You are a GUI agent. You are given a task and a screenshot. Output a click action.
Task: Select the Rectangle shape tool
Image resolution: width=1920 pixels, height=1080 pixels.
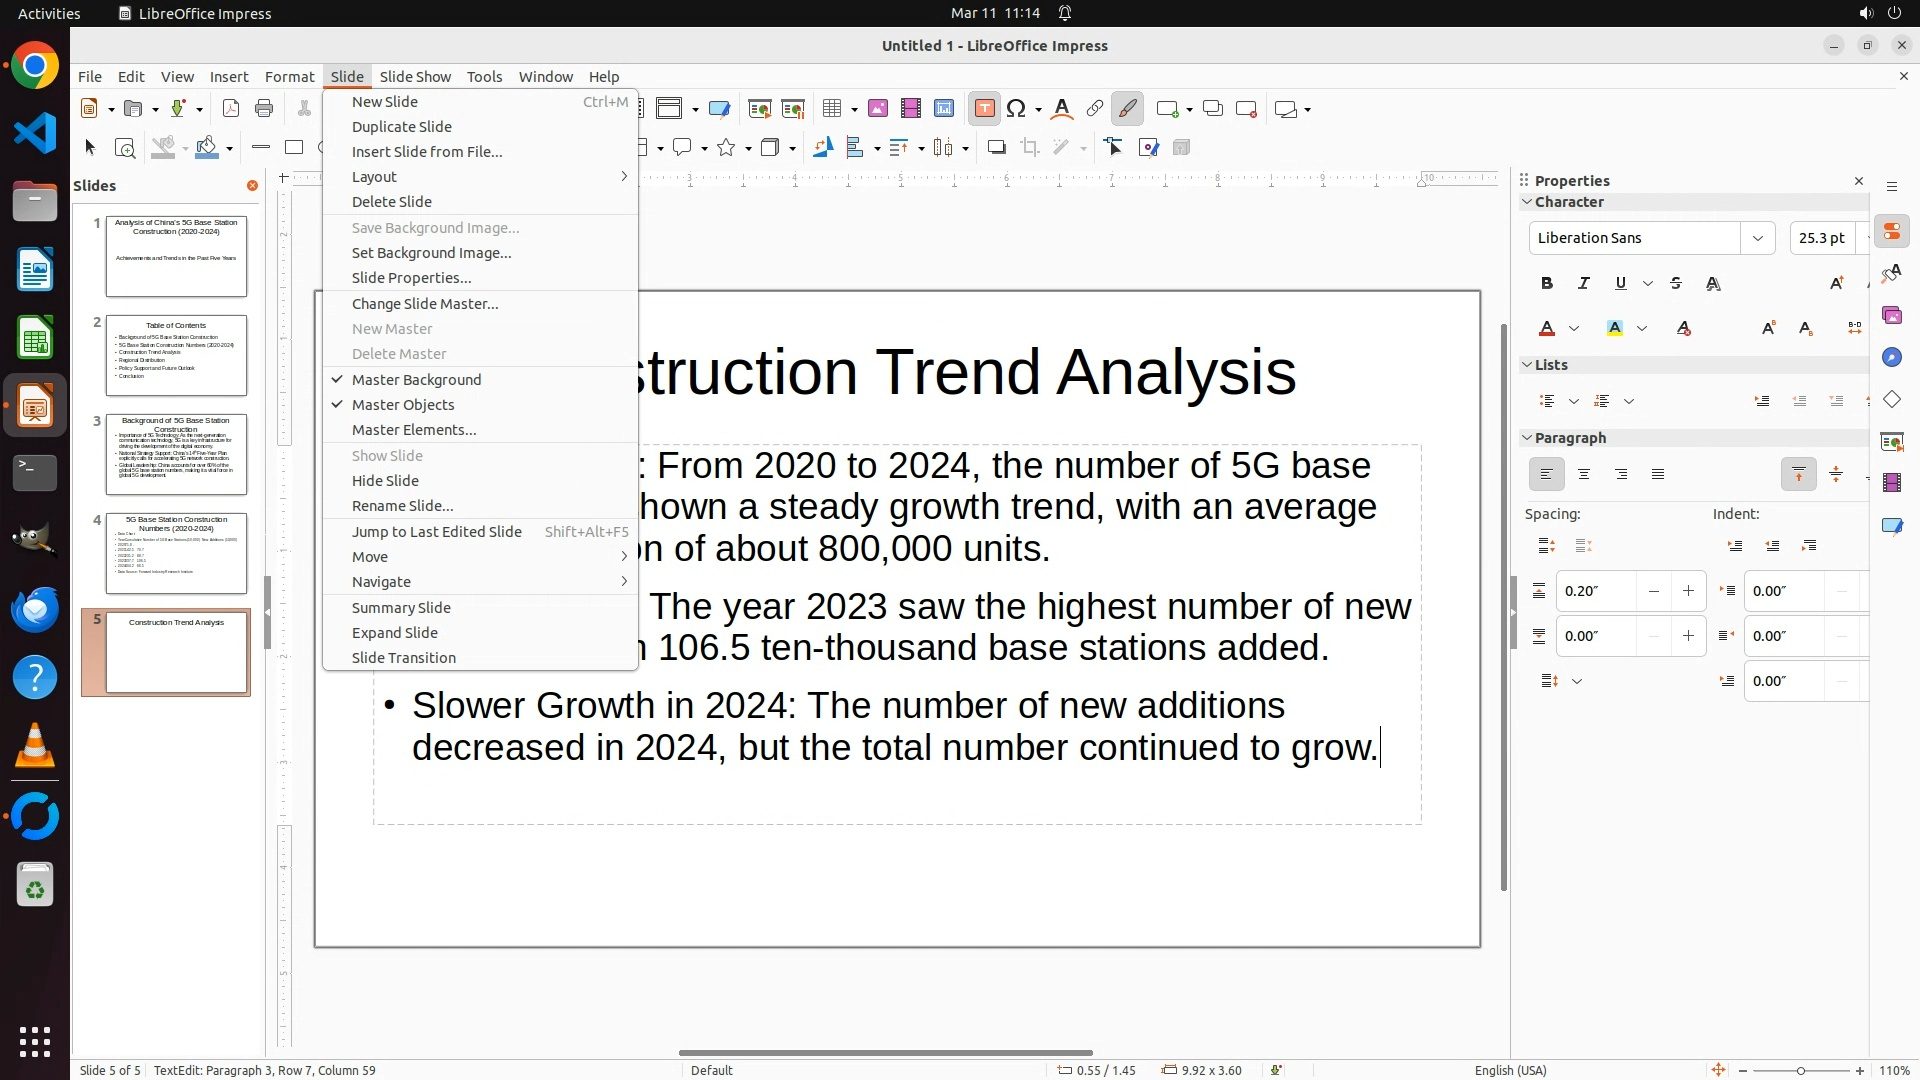[294, 148]
